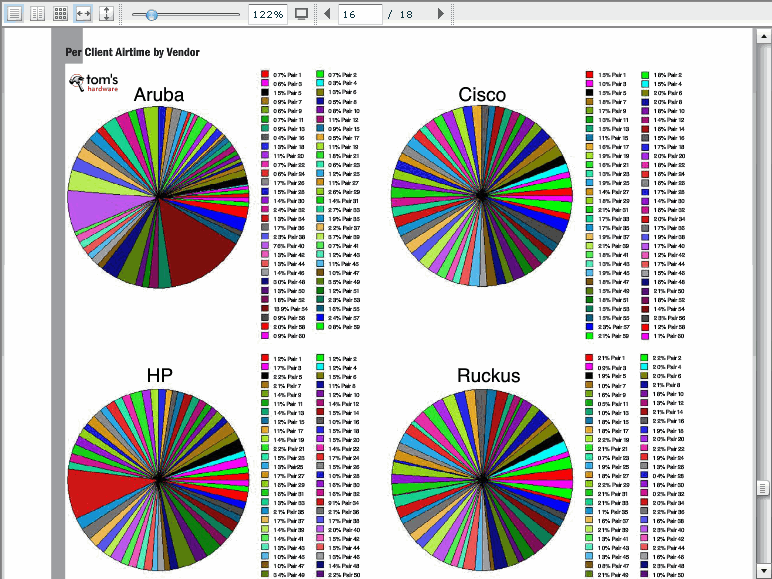Switch to two-page side-by-side view
The image size is (772, 579).
point(37,14)
